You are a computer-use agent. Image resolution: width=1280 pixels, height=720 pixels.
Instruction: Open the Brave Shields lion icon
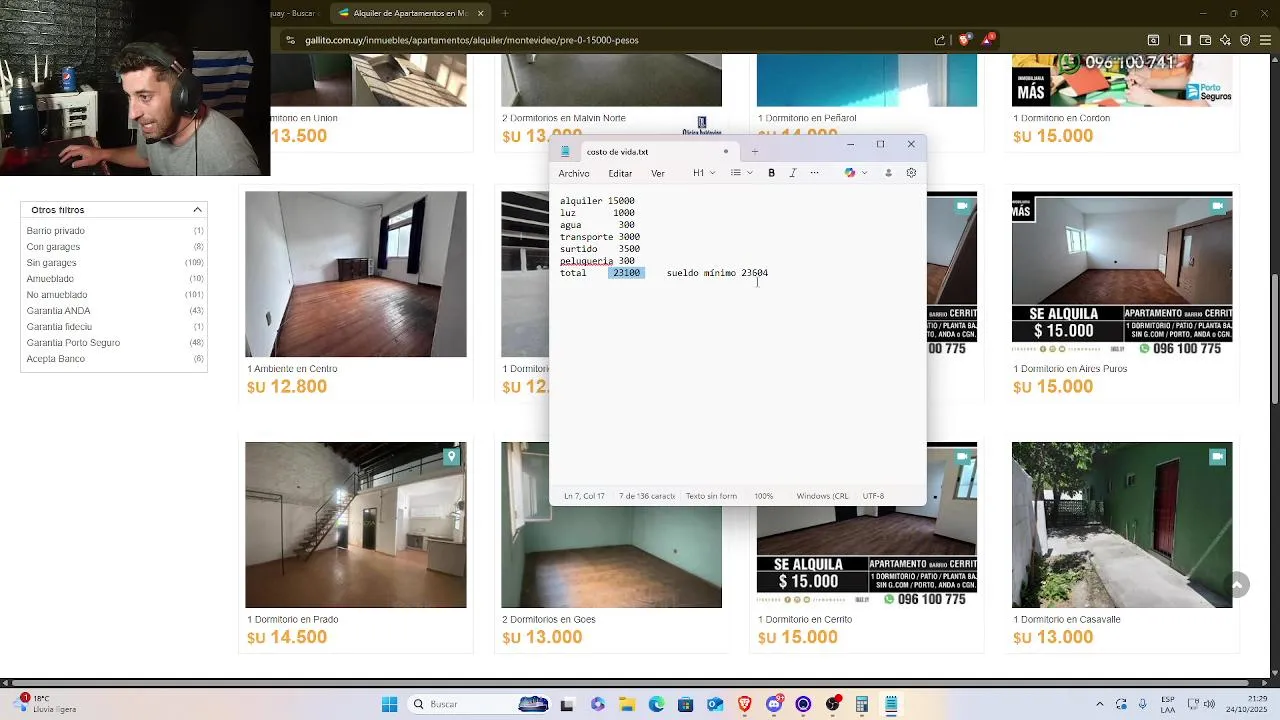(964, 40)
